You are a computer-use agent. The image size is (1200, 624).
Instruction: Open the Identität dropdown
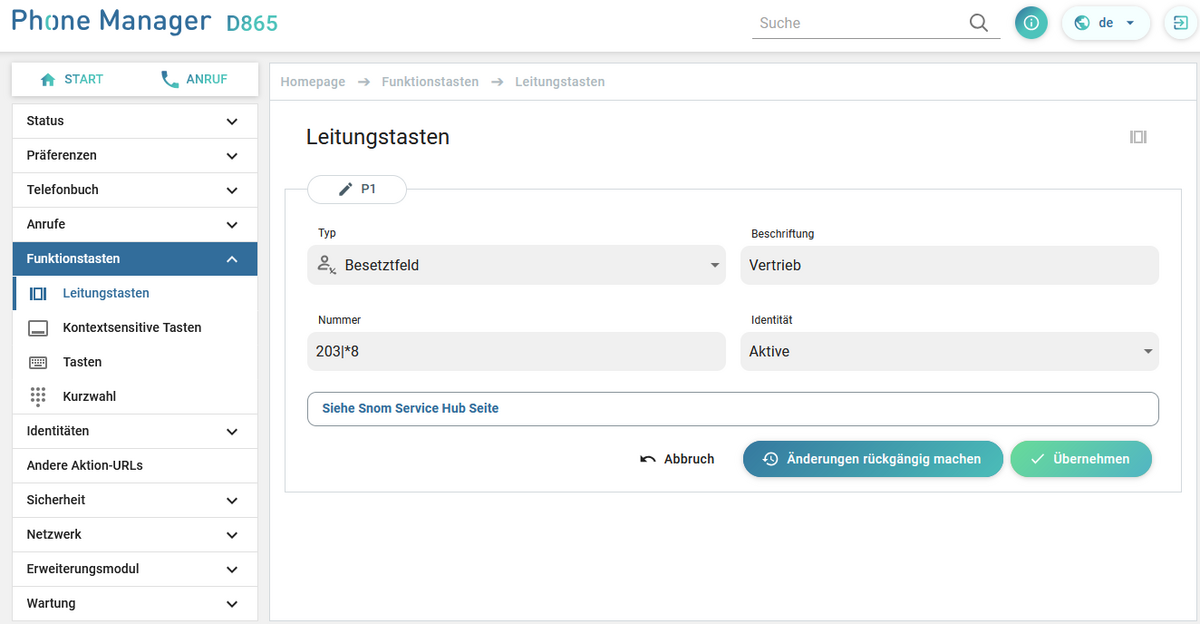[949, 352]
